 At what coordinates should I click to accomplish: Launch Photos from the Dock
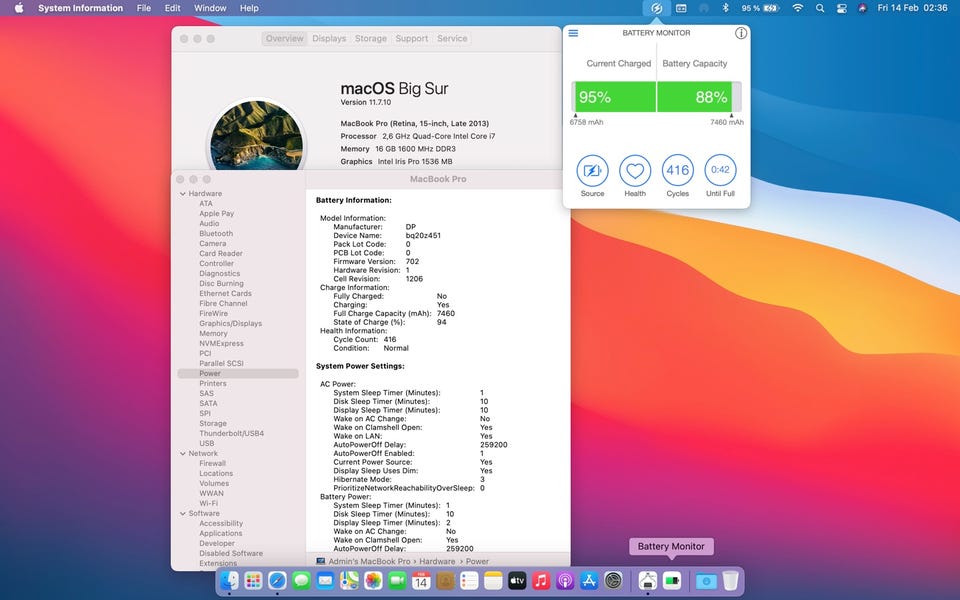pyautogui.click(x=373, y=580)
